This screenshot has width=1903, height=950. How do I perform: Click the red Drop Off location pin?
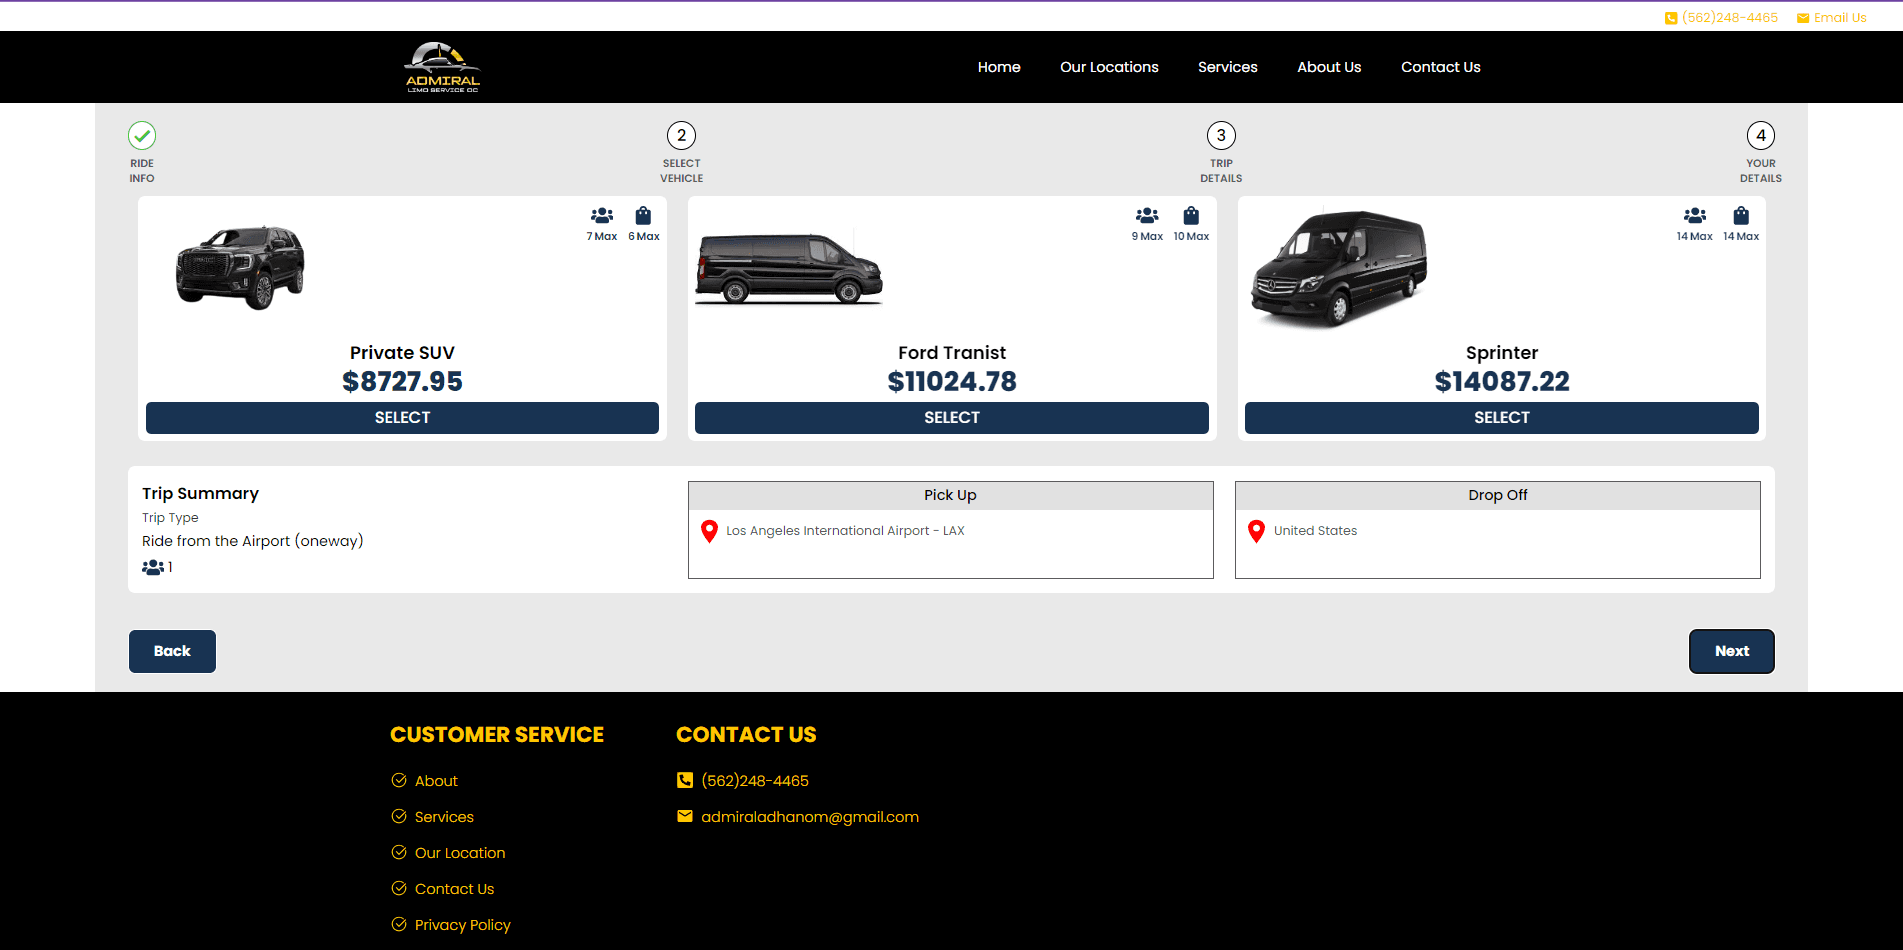click(1256, 531)
